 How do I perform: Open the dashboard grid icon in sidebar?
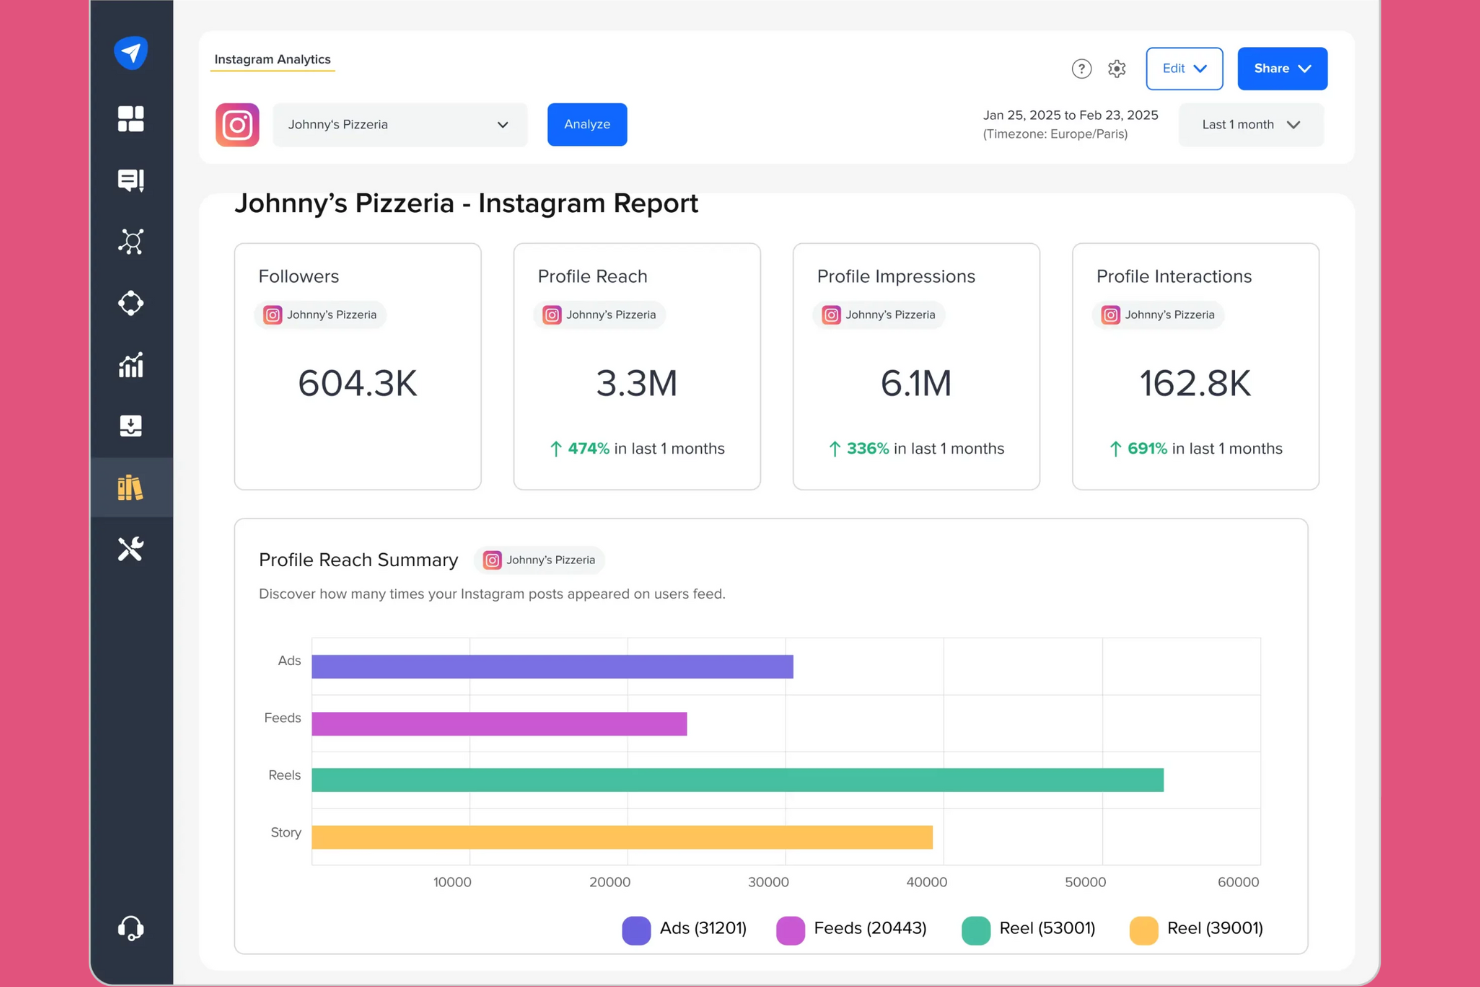pyautogui.click(x=131, y=118)
